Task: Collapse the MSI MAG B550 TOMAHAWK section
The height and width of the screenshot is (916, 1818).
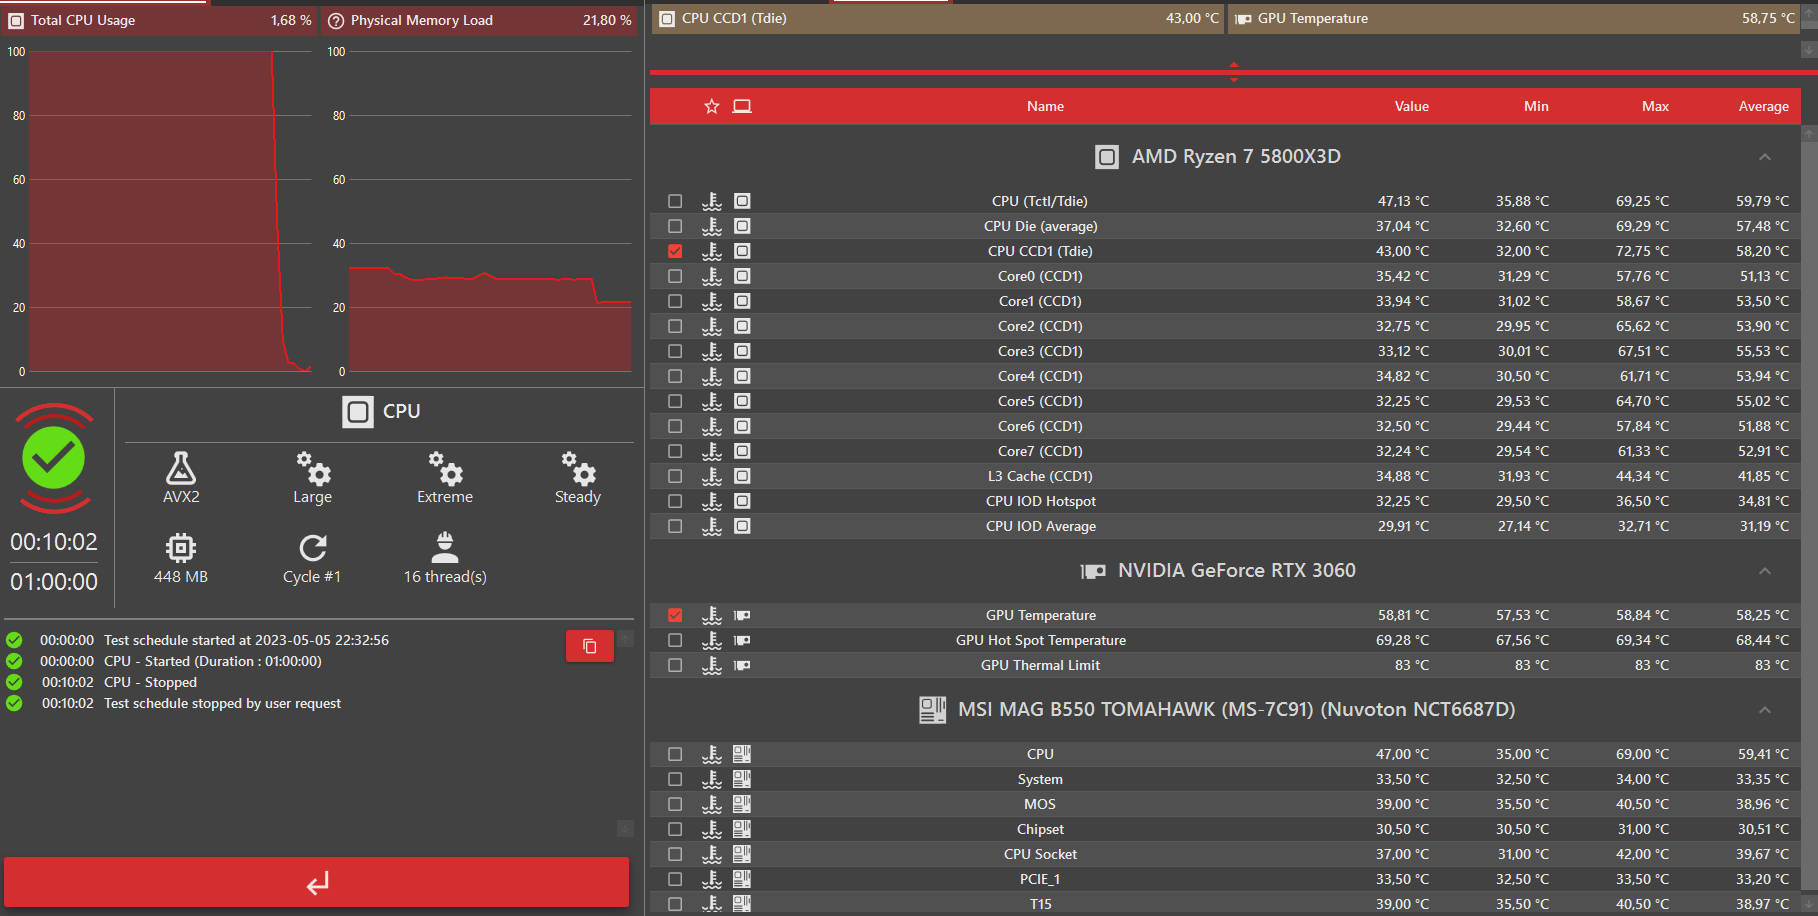Action: [1765, 710]
